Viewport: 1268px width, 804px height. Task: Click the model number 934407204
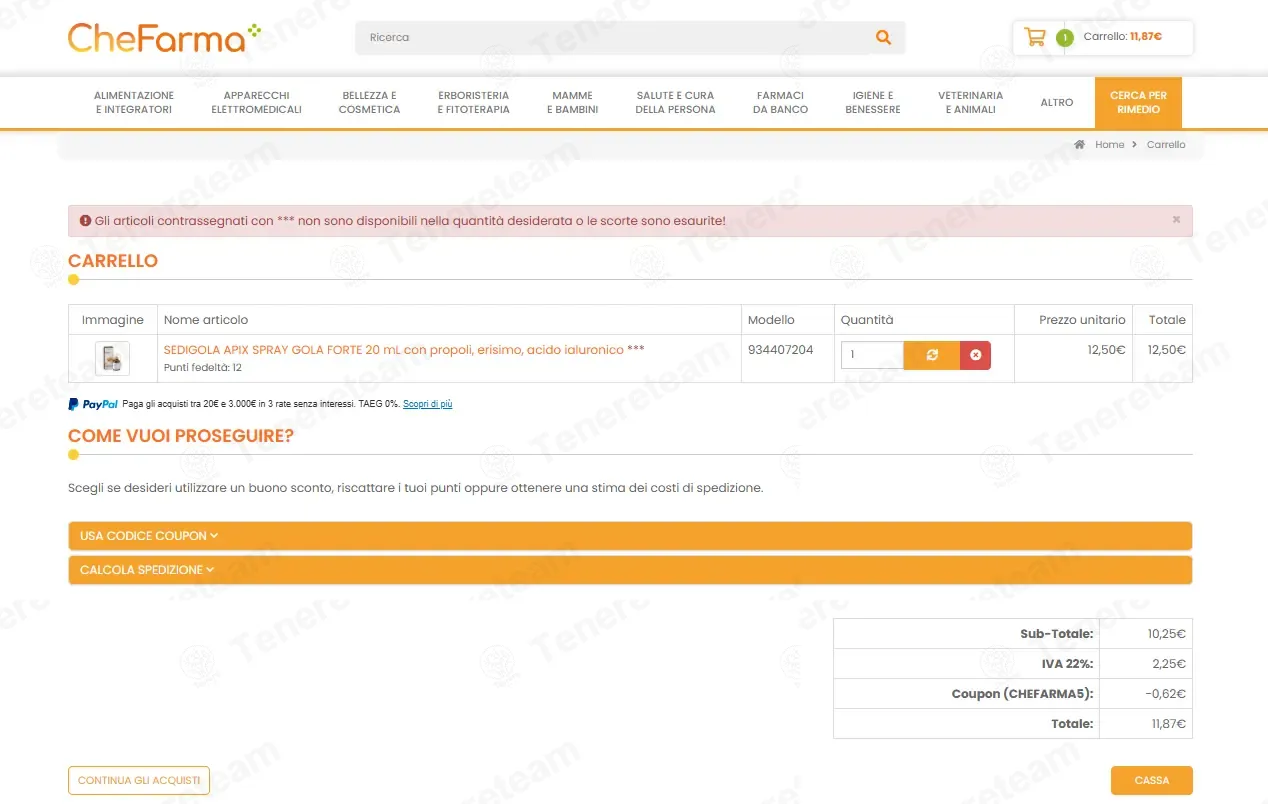pos(781,350)
